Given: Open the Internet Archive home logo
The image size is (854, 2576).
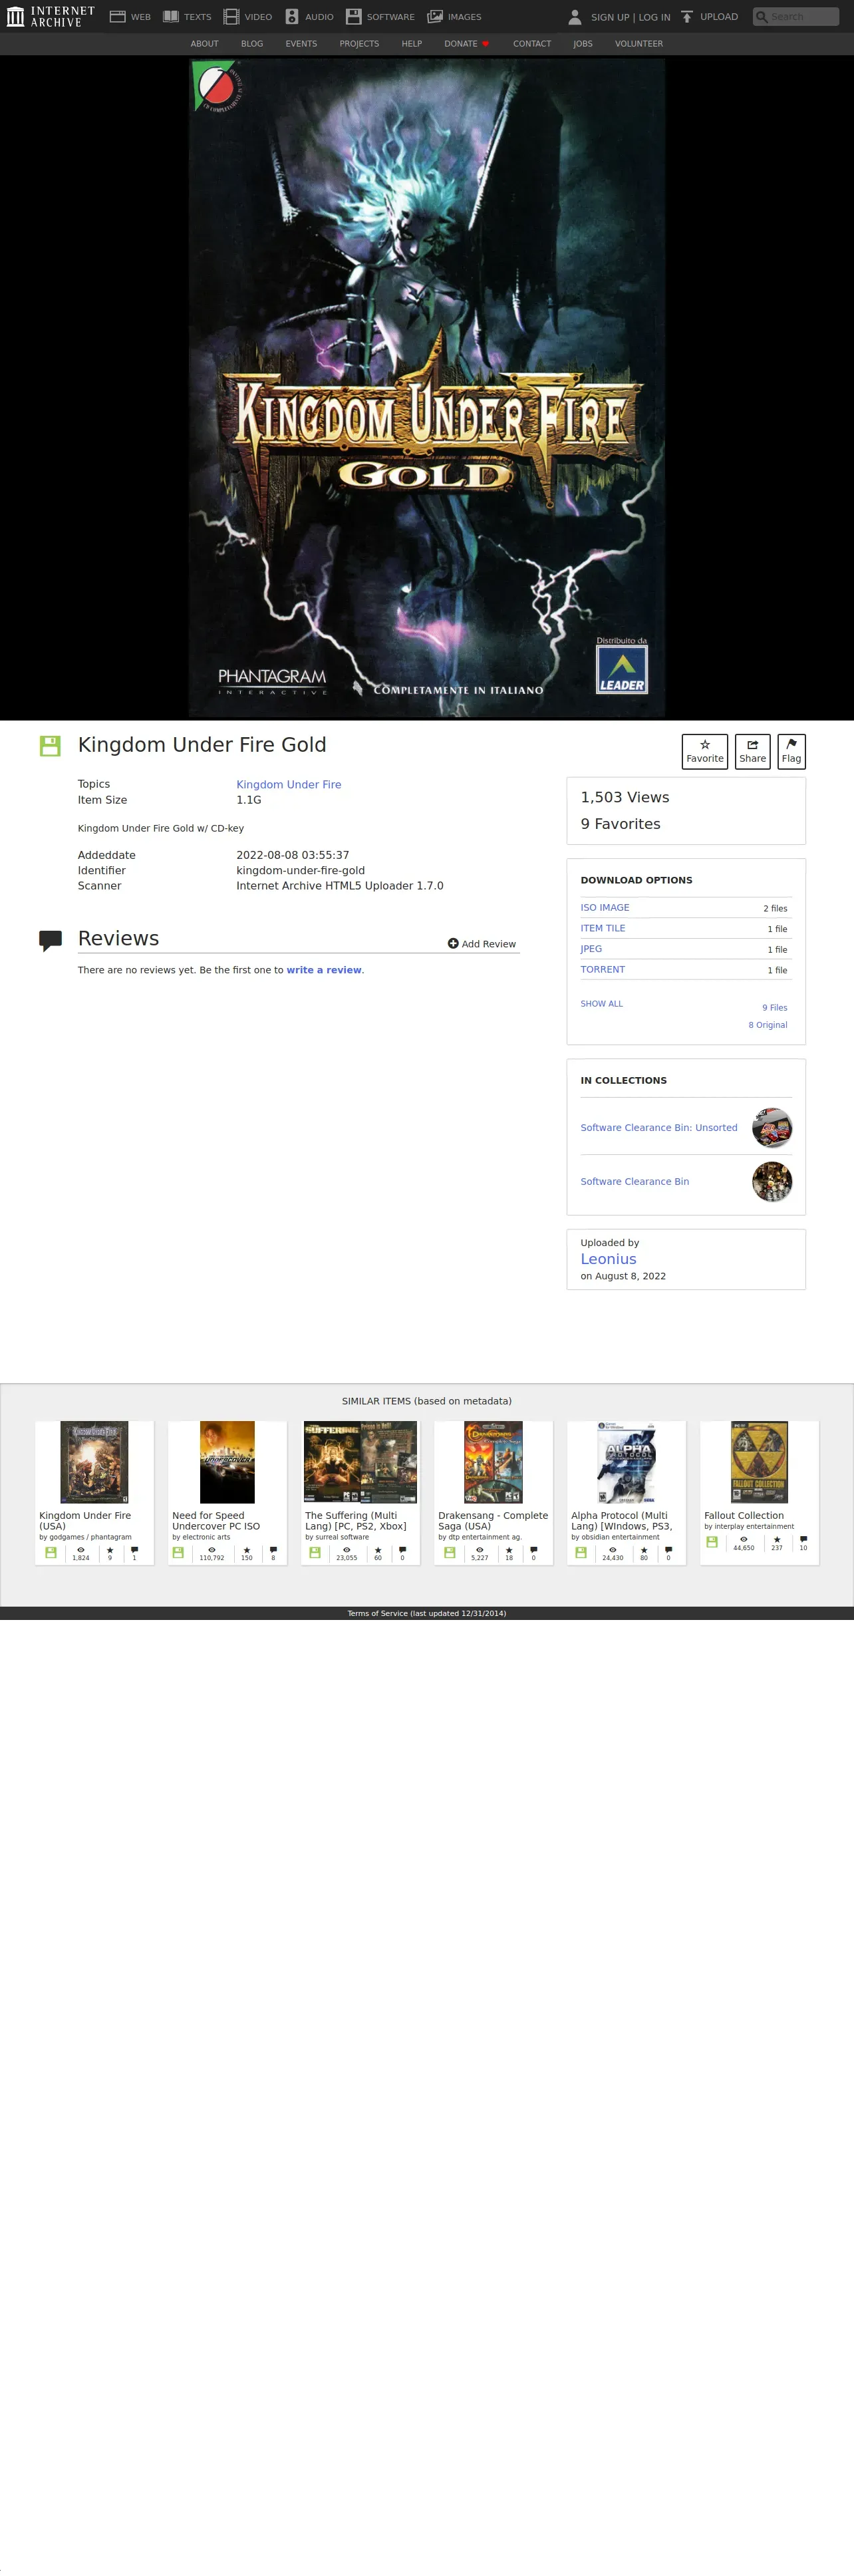Looking at the screenshot, I should point(50,16).
